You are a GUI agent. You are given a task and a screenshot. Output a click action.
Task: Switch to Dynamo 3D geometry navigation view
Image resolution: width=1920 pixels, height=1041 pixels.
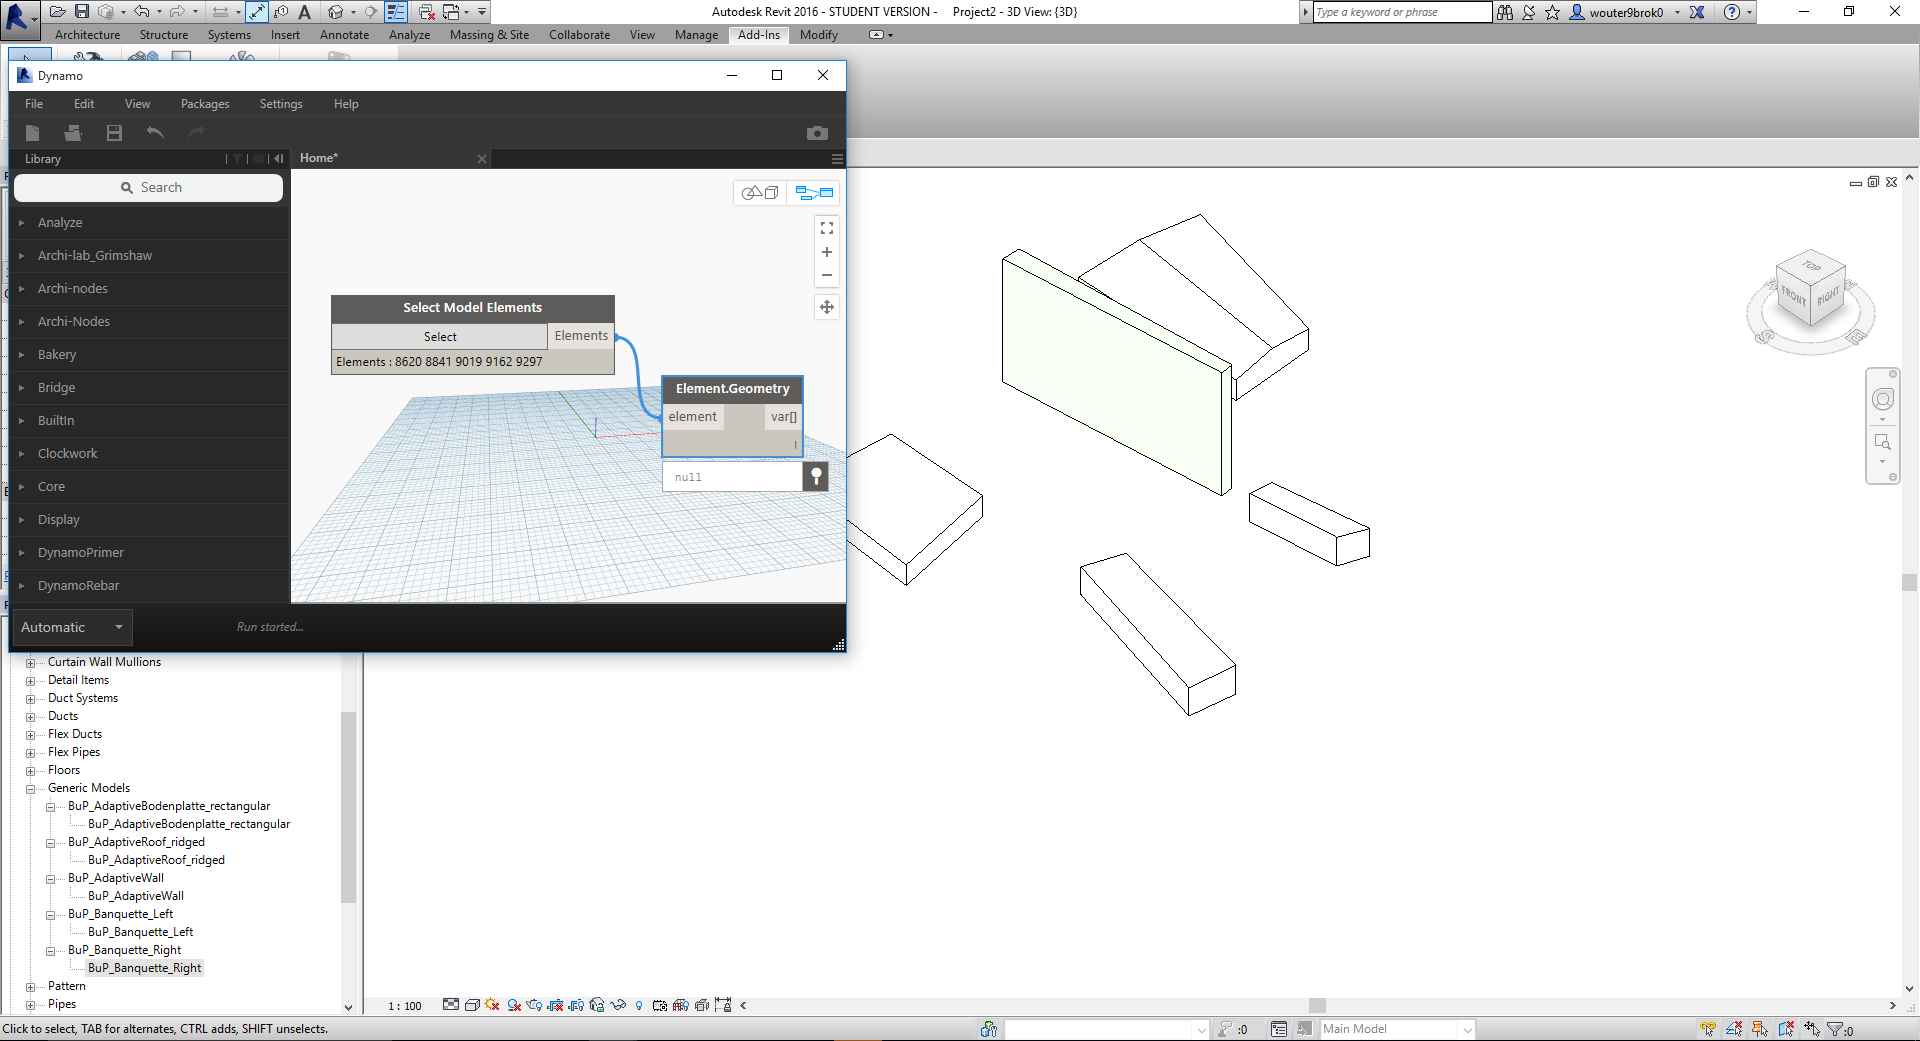click(760, 192)
